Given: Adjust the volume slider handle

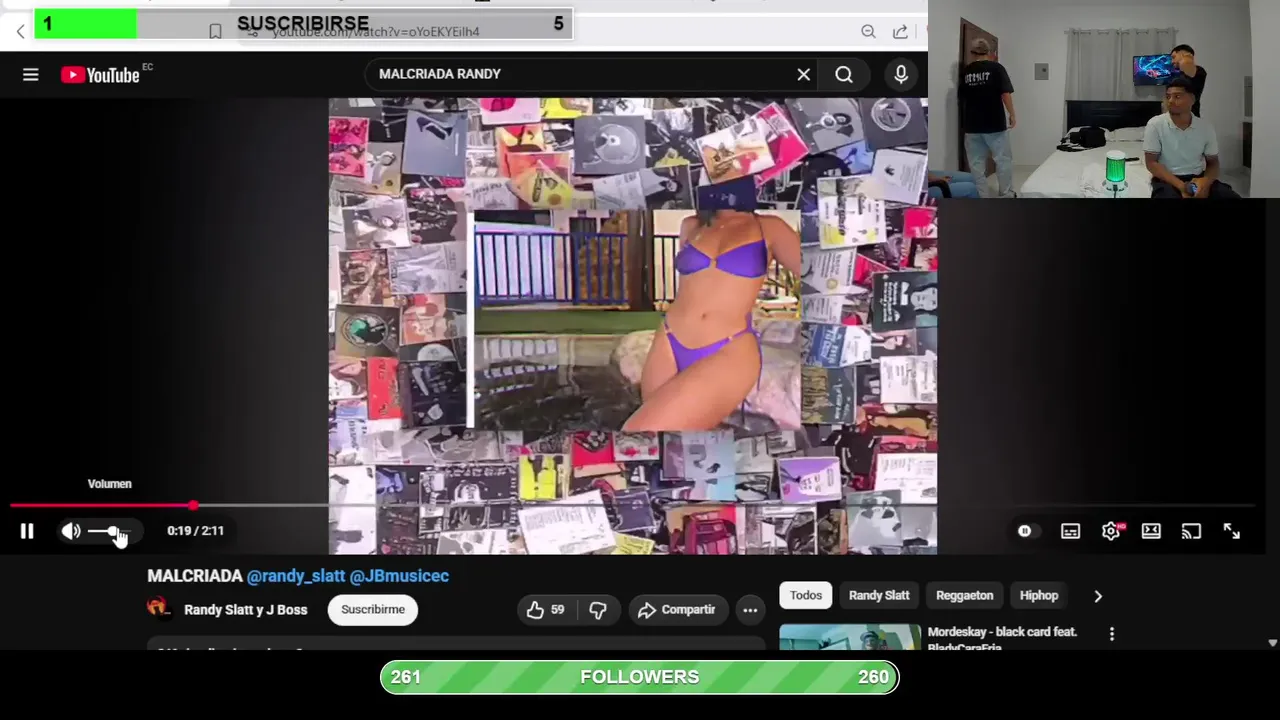Looking at the screenshot, I should 113,531.
